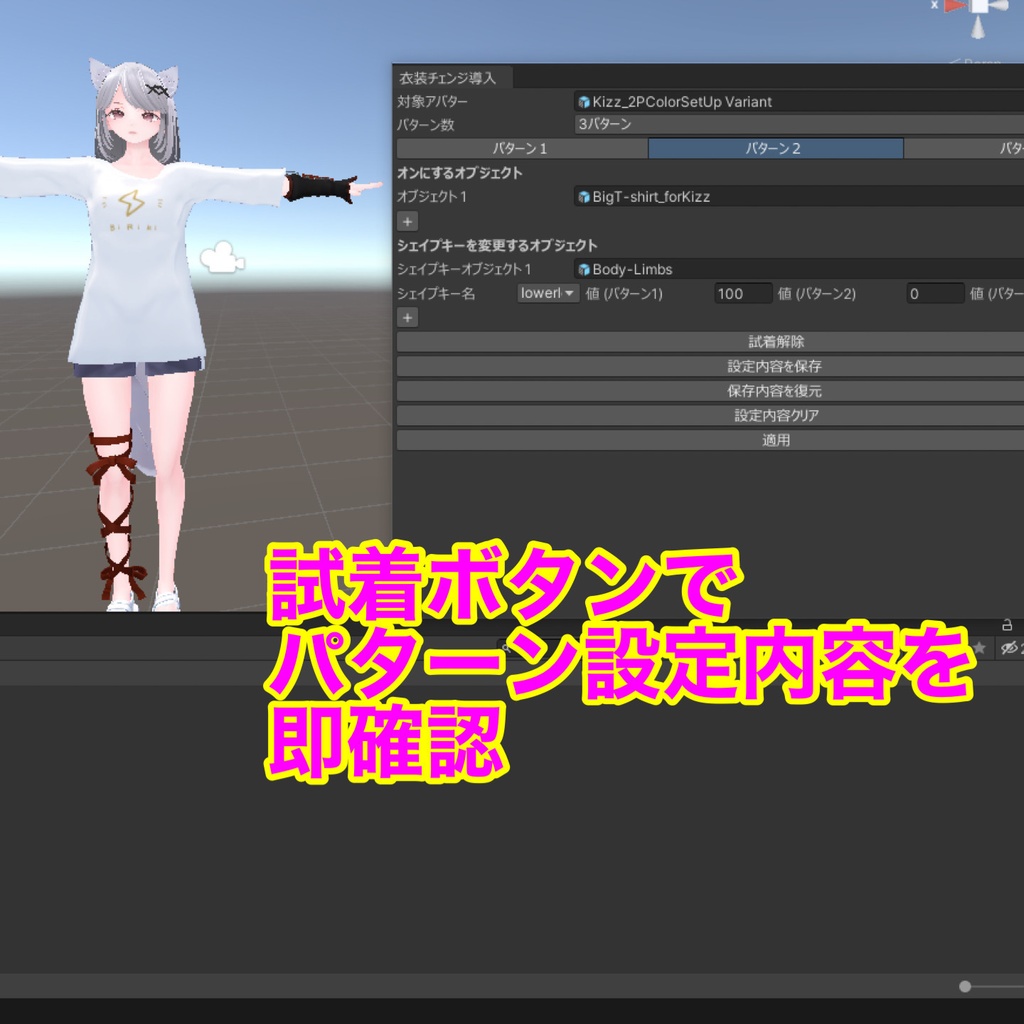This screenshot has width=1024, height=1024.
Task: Open the 3パターン pattern count selector
Action: point(700,124)
